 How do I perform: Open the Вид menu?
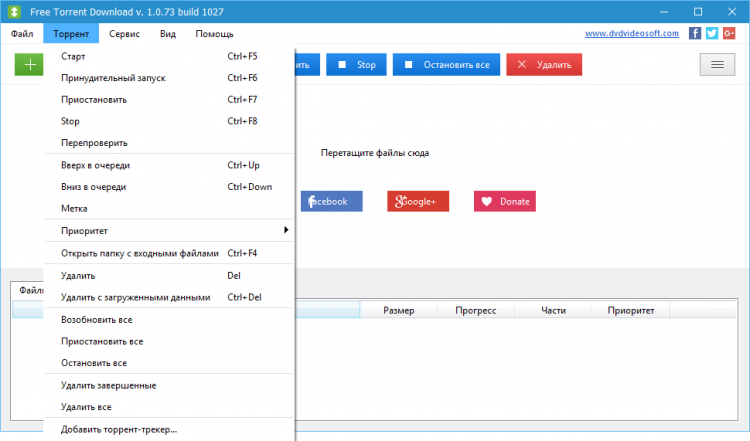tap(168, 34)
